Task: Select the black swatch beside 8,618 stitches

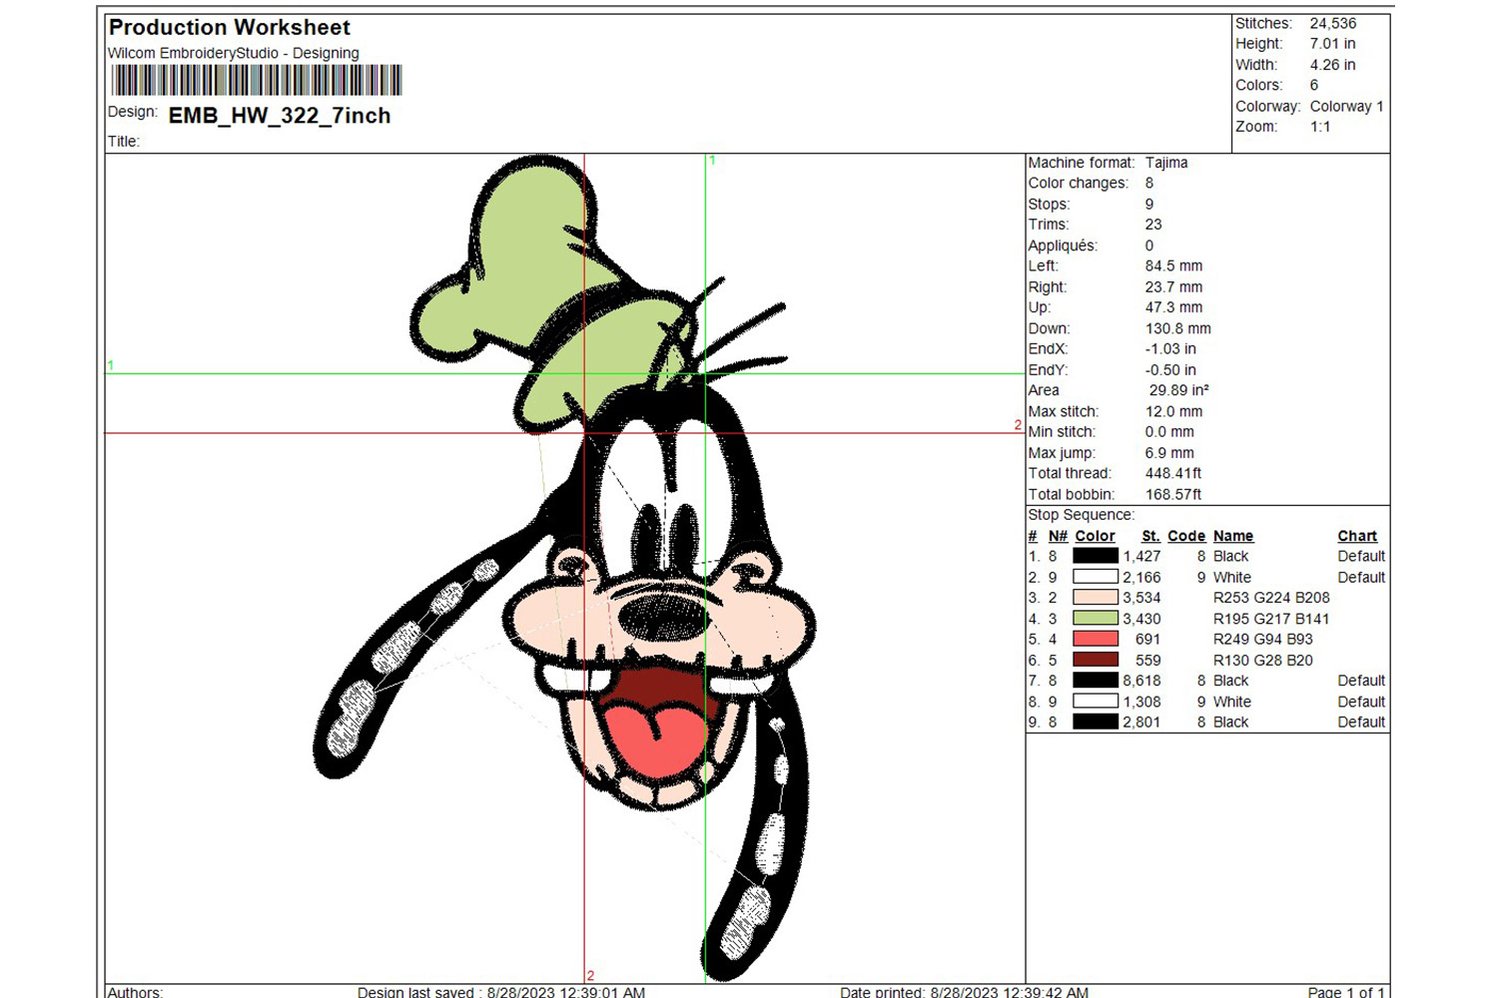Action: coord(1095,680)
